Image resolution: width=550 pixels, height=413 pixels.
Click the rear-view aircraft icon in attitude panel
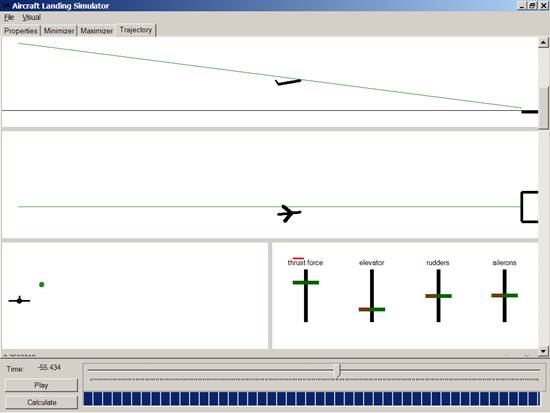[19, 300]
